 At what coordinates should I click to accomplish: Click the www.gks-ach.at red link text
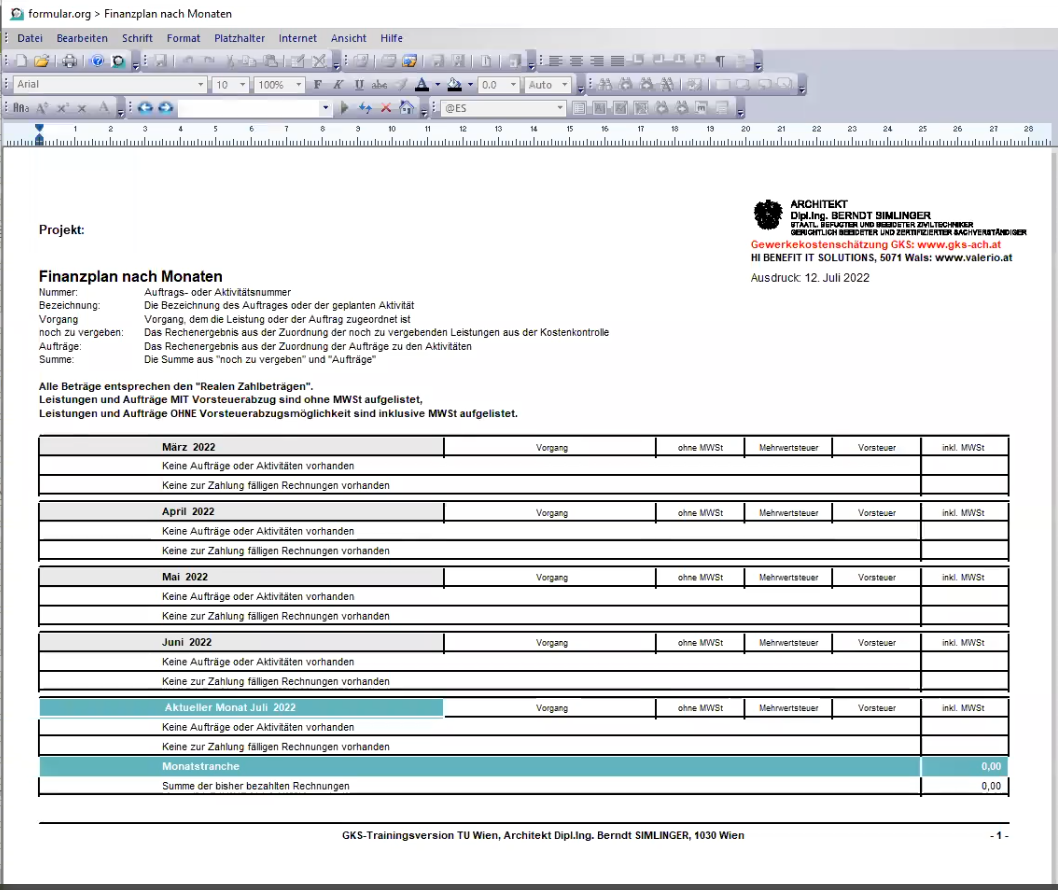tap(959, 244)
